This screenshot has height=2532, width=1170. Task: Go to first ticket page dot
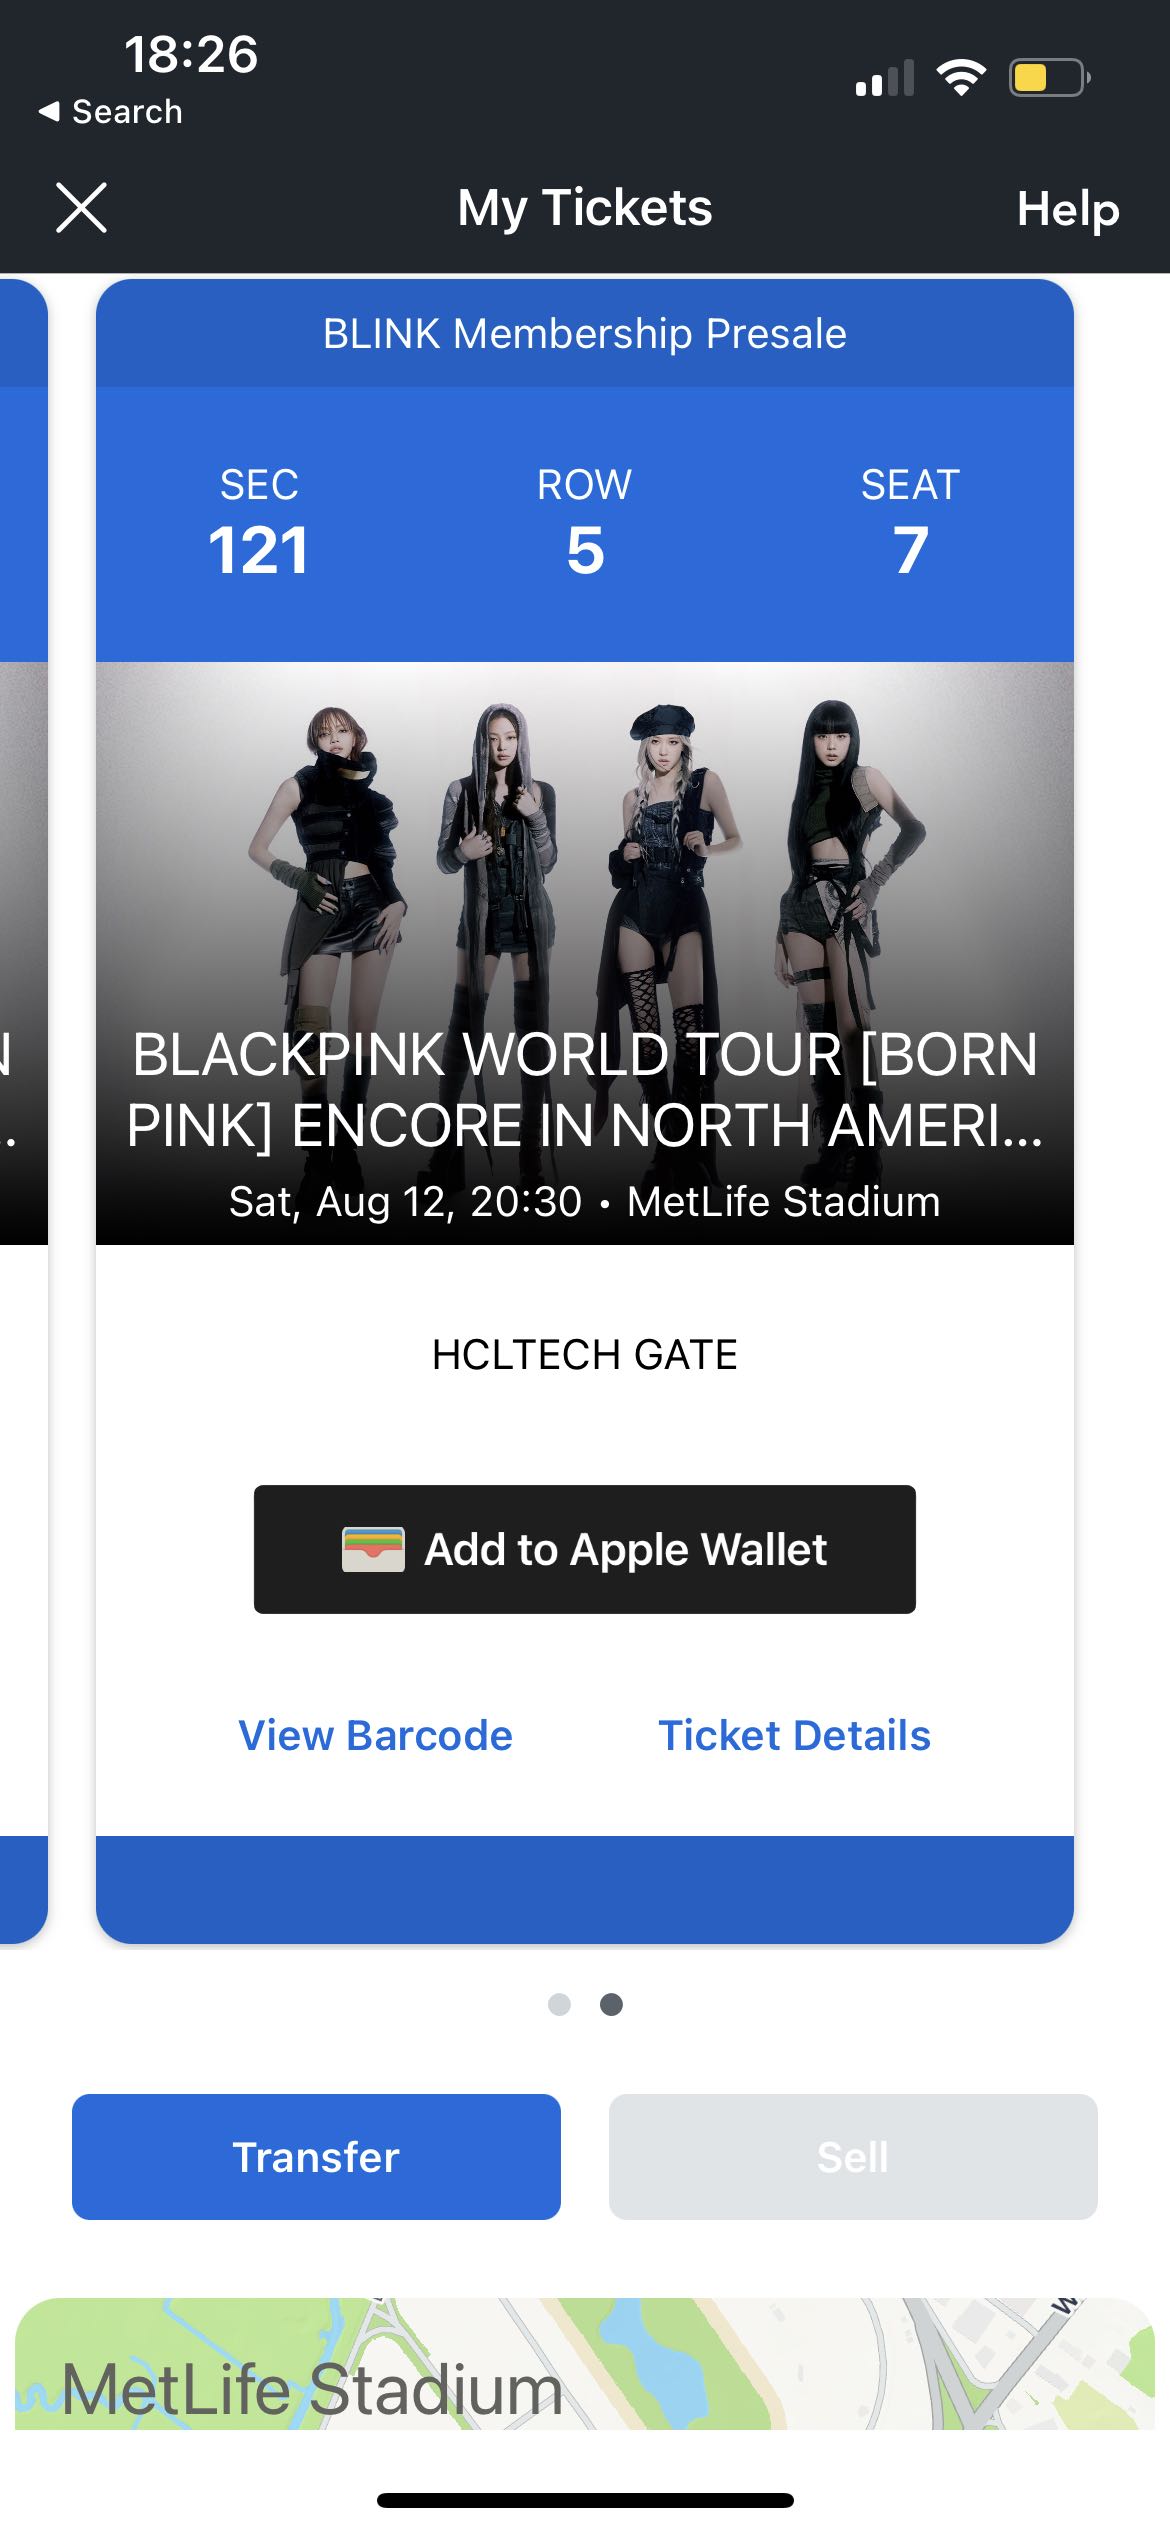coord(559,2004)
